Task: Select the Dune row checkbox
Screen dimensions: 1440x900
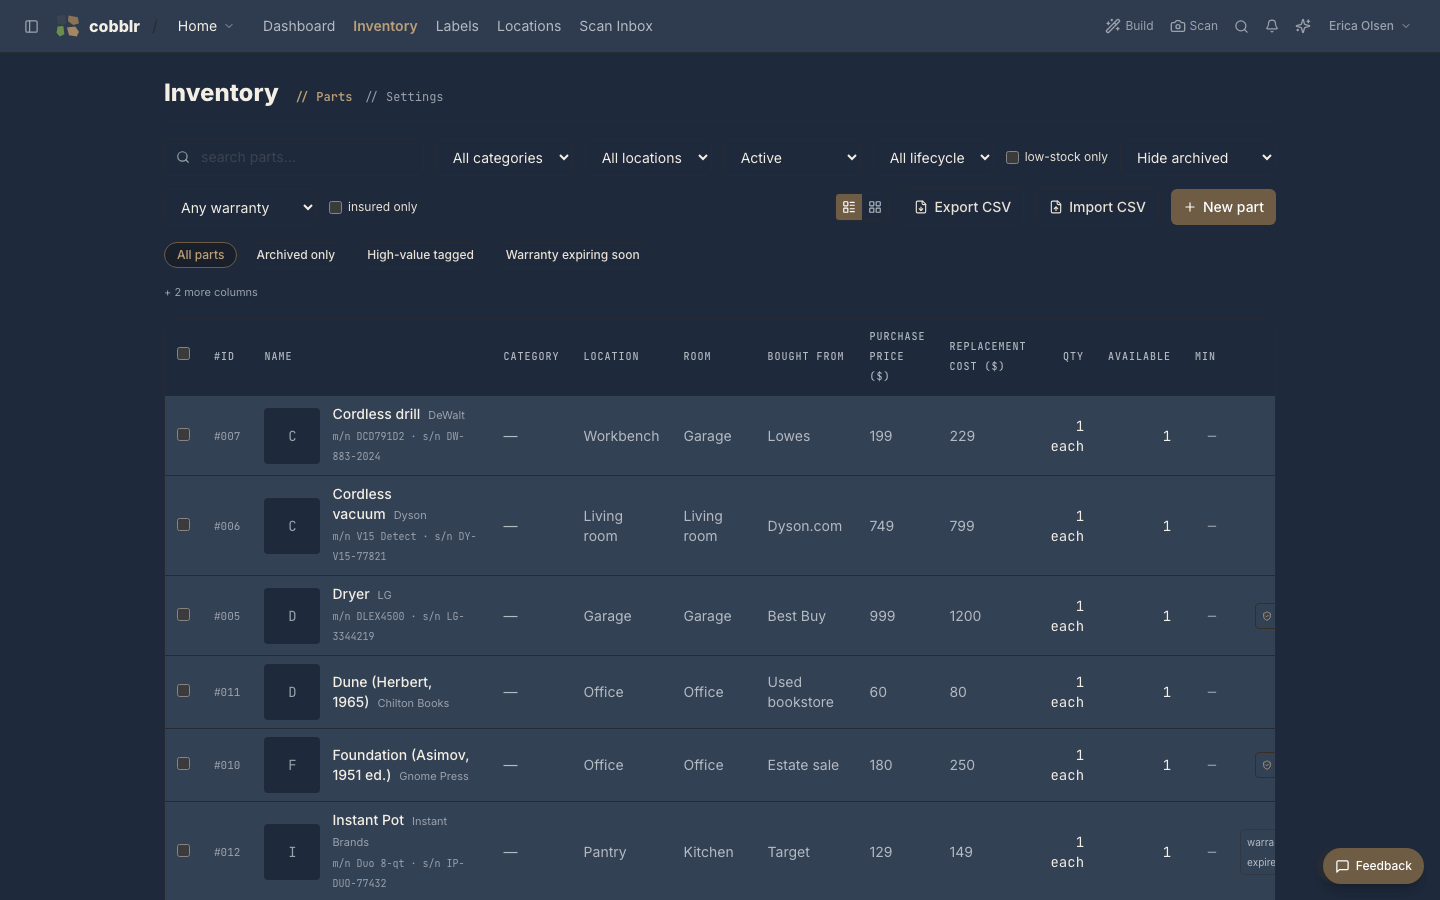Action: point(183,691)
